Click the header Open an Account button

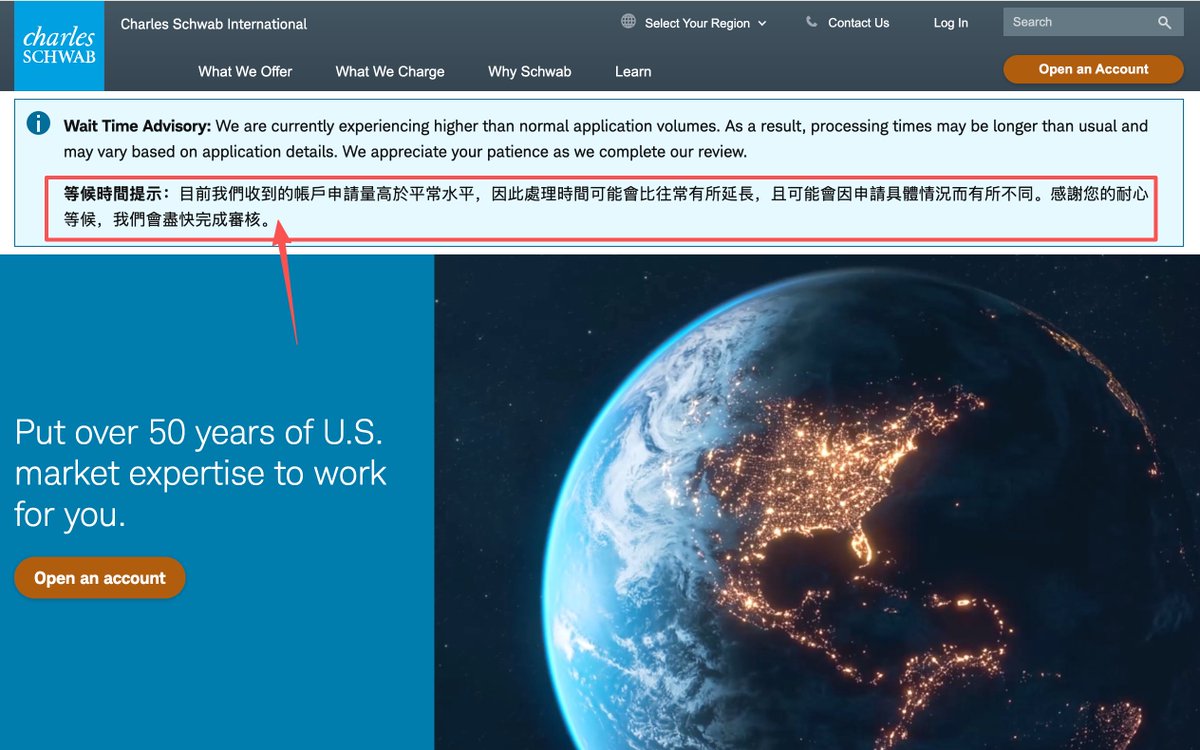point(1093,69)
